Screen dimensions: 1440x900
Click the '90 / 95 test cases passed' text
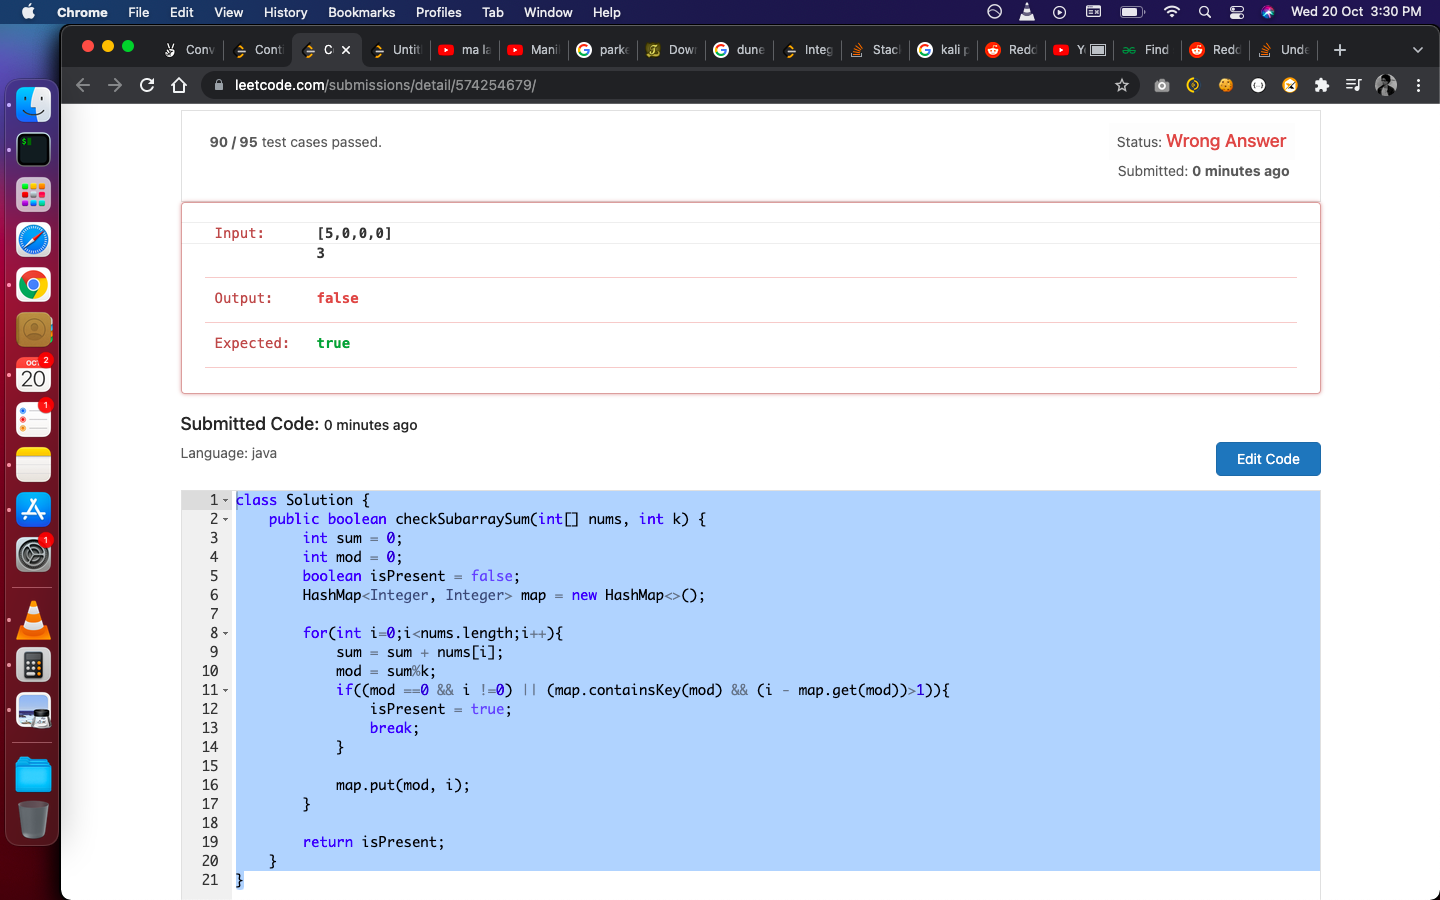295,142
